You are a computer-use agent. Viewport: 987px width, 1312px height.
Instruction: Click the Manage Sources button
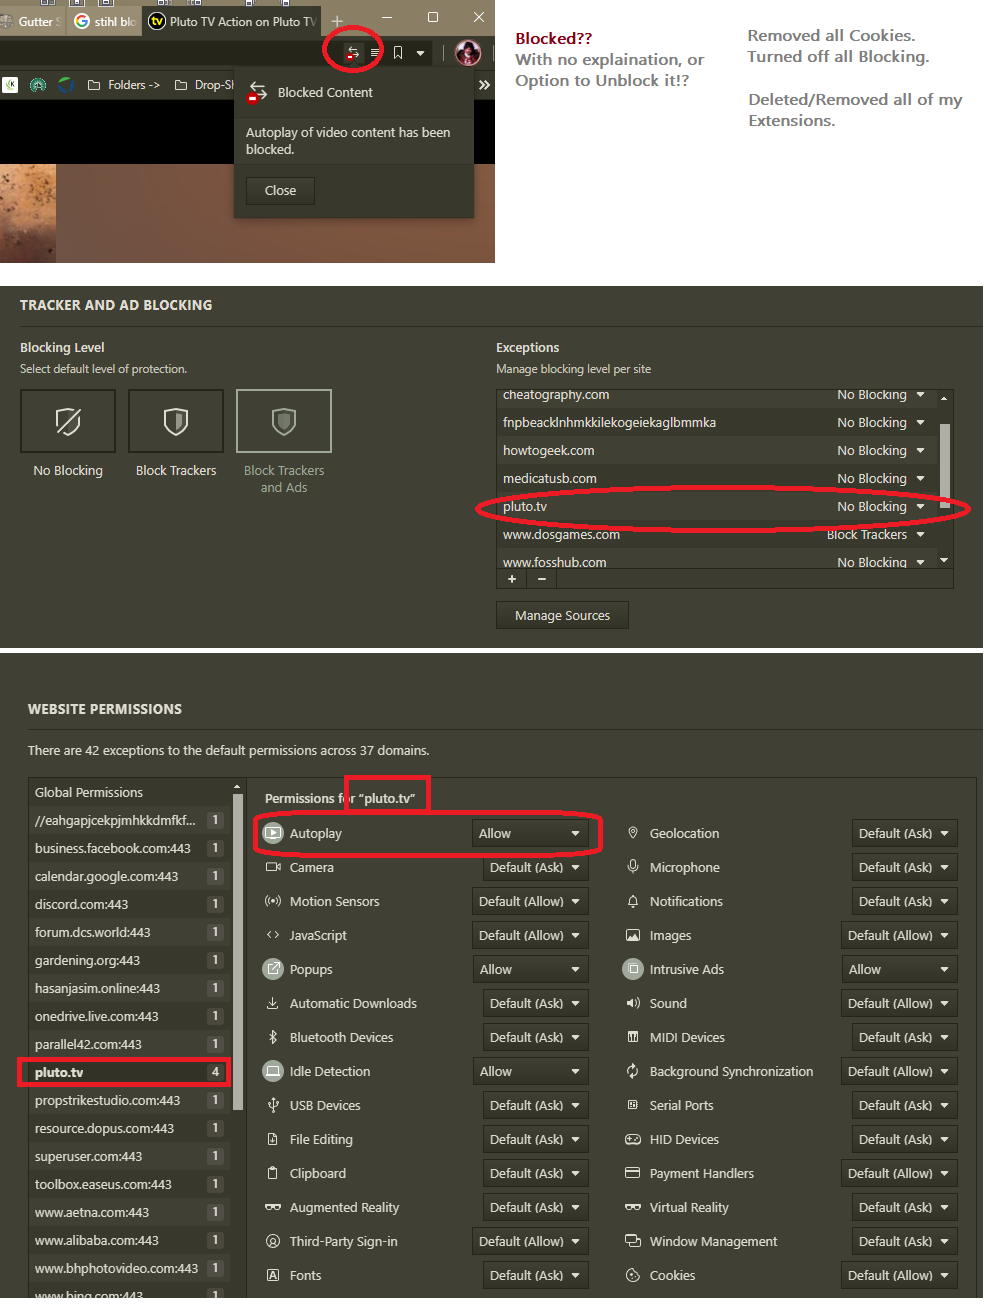tap(561, 615)
